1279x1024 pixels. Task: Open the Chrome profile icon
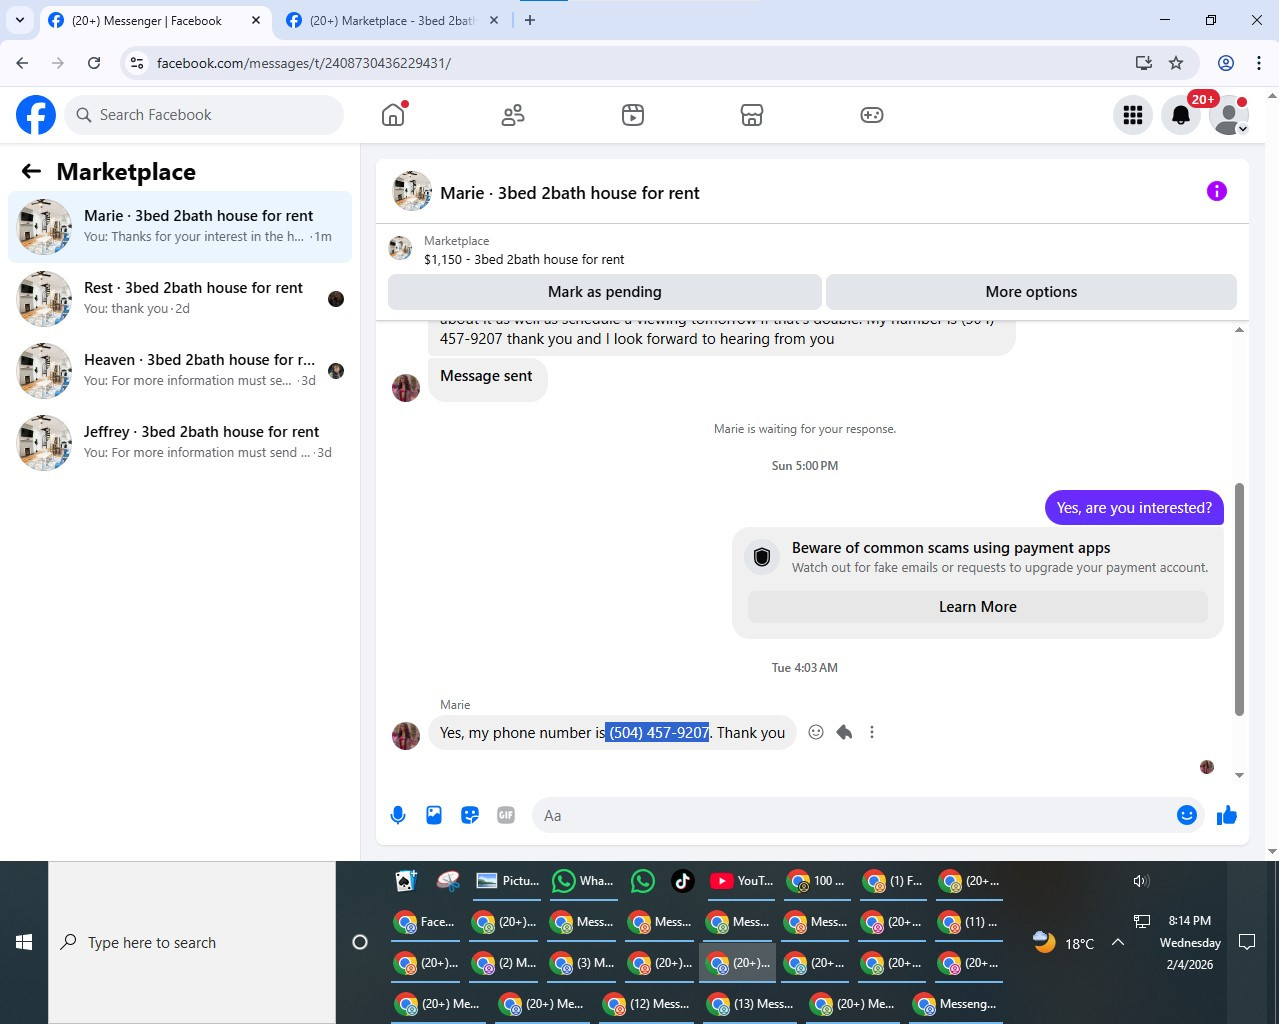1225,63
